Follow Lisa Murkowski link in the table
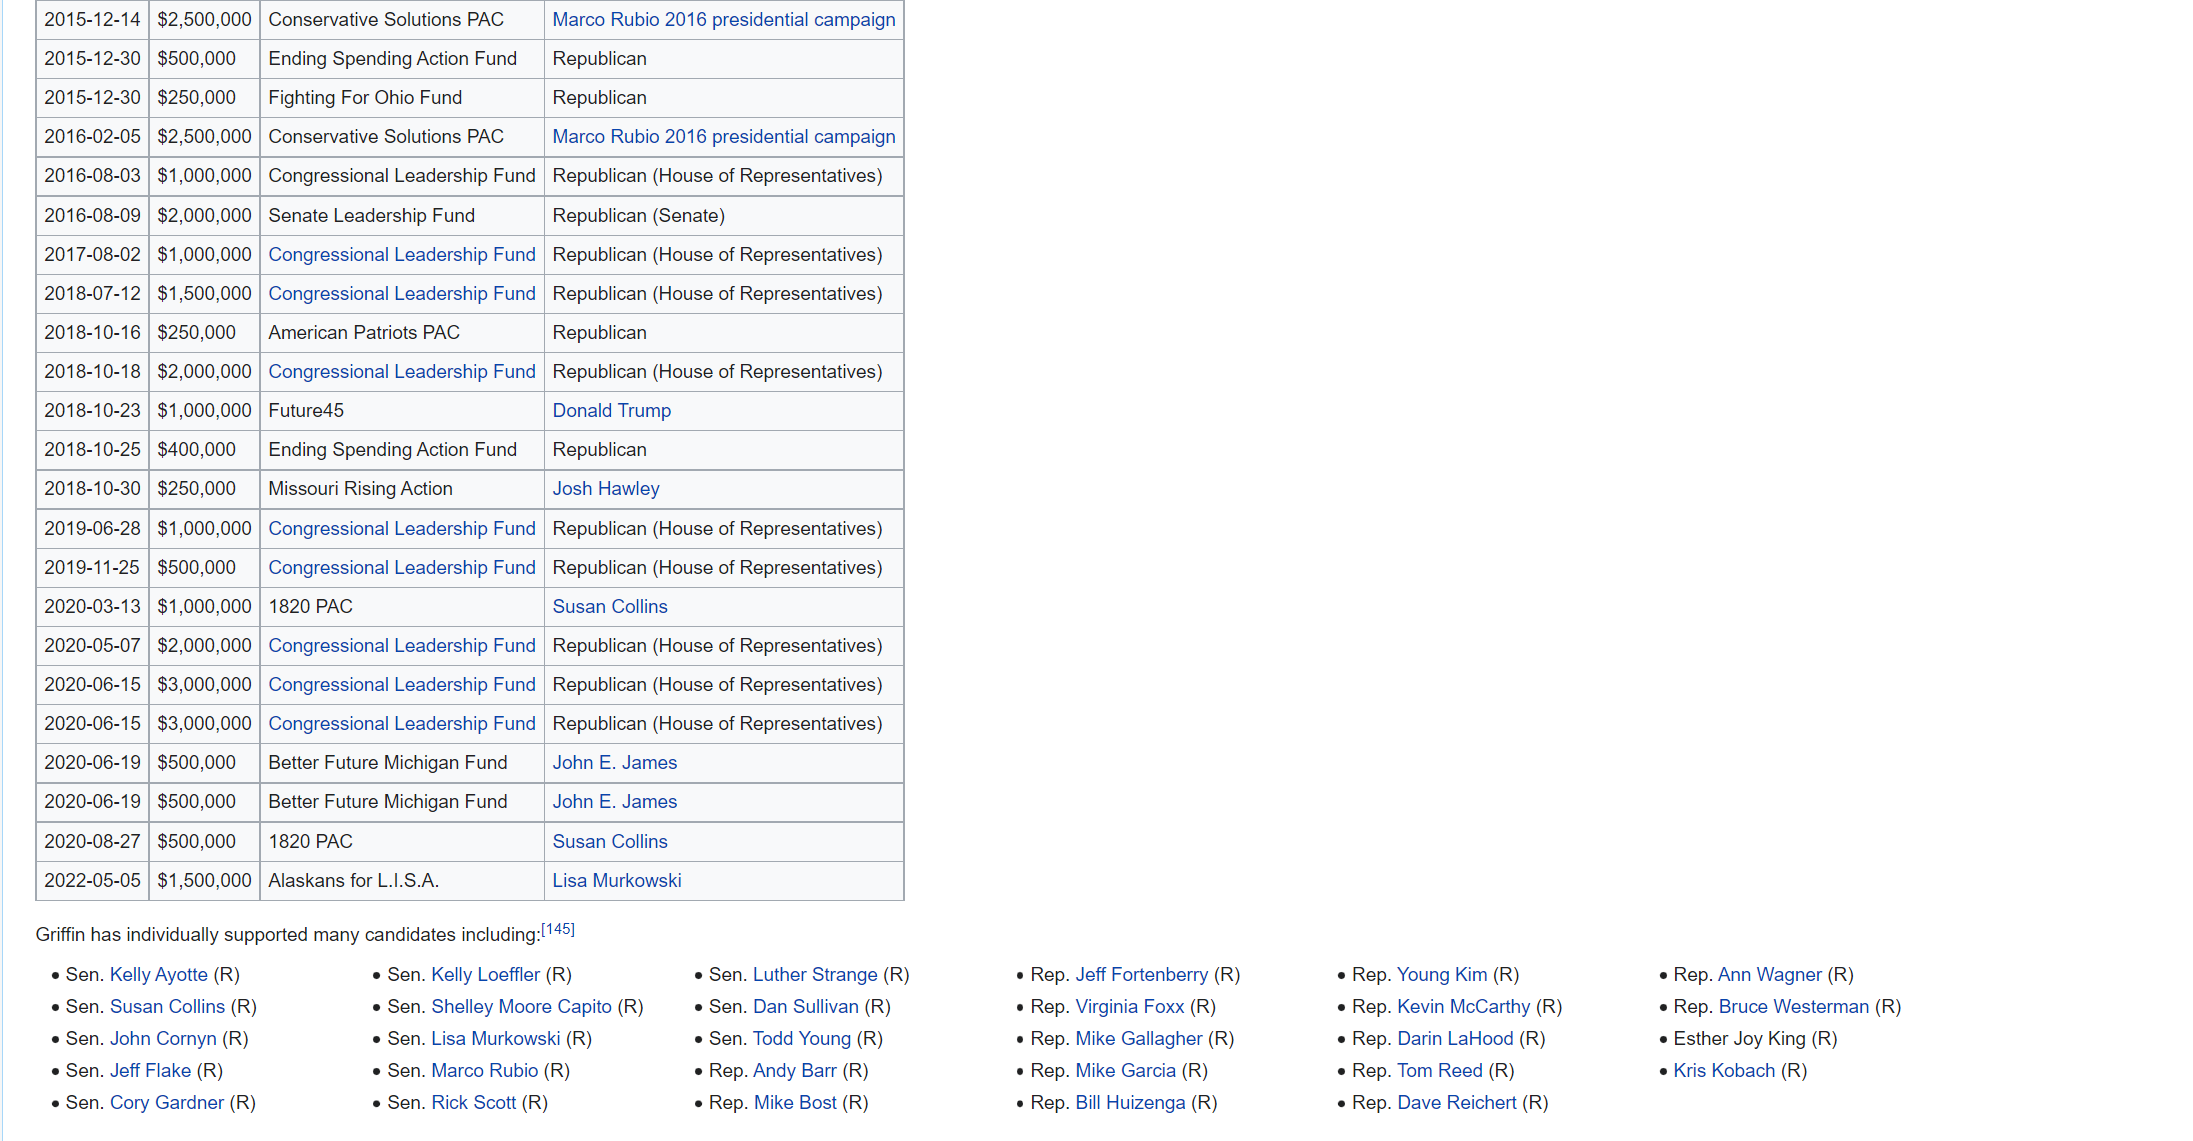The height and width of the screenshot is (1141, 2193). (x=617, y=880)
